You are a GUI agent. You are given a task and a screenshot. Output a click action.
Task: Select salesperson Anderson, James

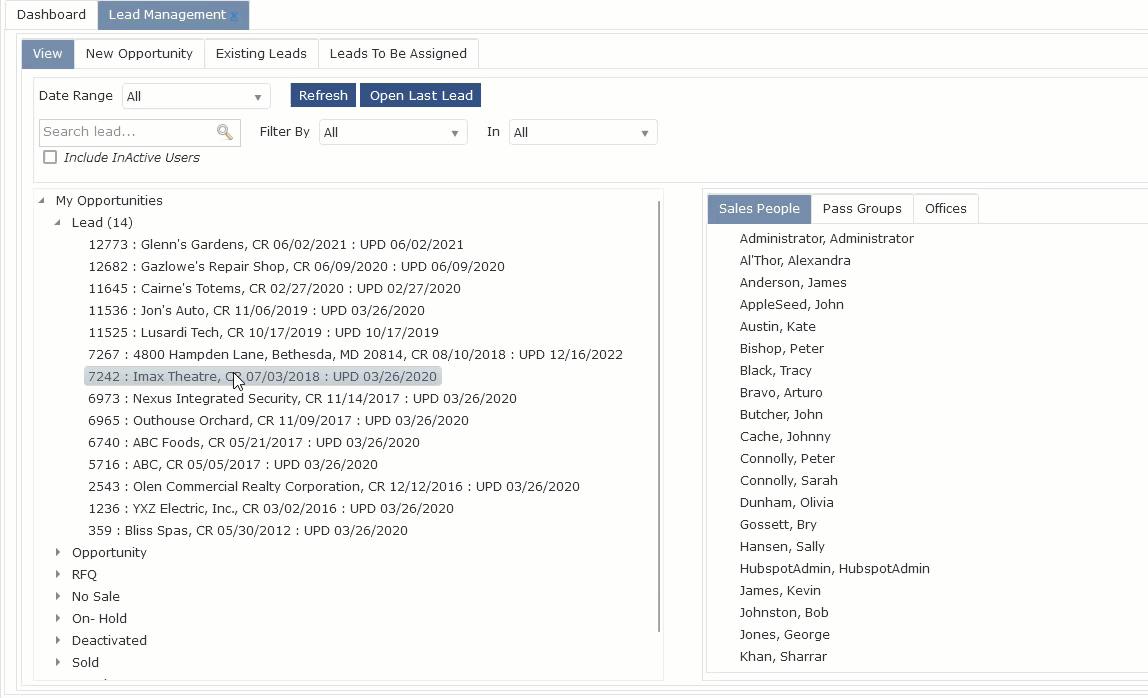tap(793, 283)
